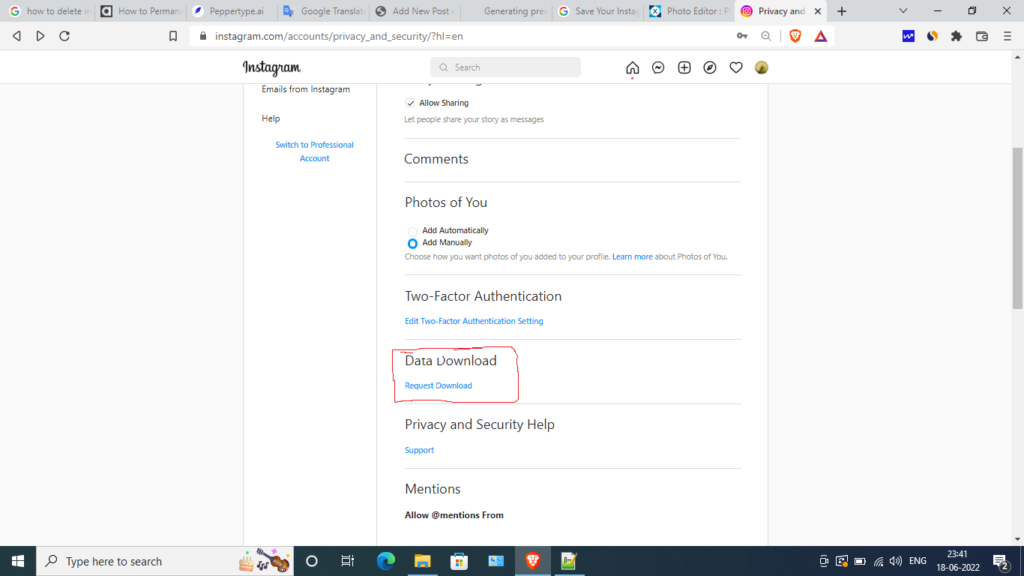This screenshot has width=1024, height=576.
Task: Open Instagram home feed icon
Action: pos(632,67)
